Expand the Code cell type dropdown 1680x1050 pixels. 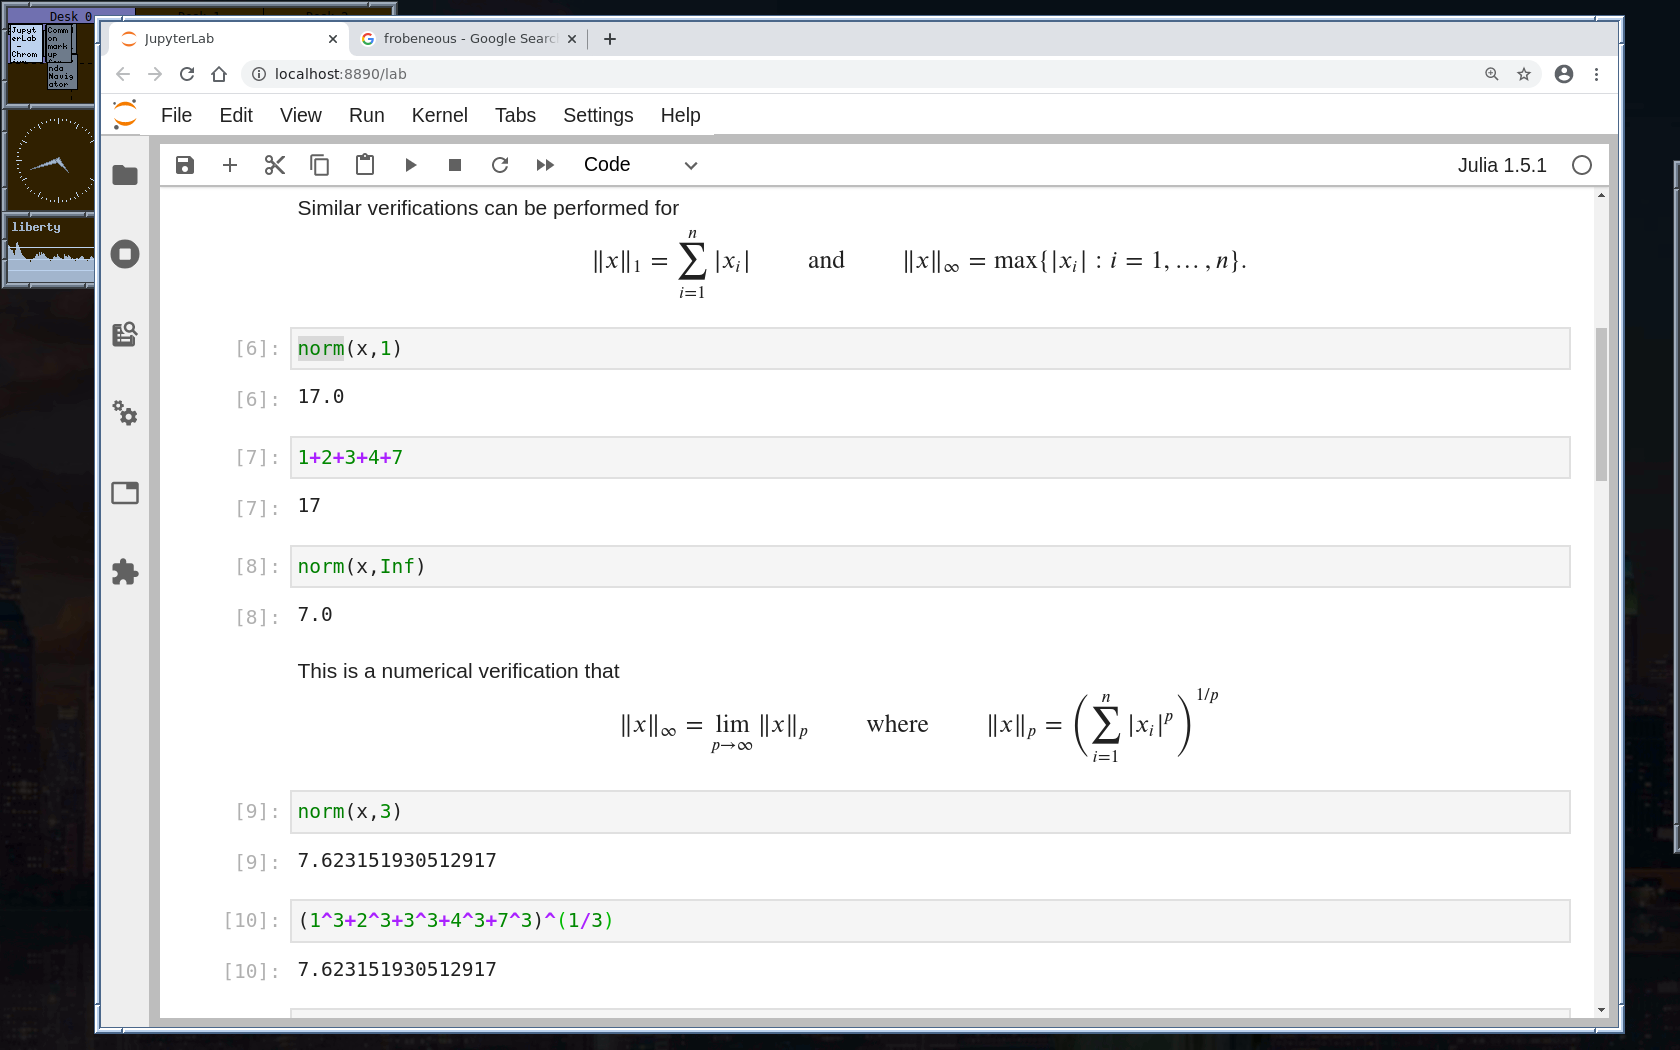[640, 165]
